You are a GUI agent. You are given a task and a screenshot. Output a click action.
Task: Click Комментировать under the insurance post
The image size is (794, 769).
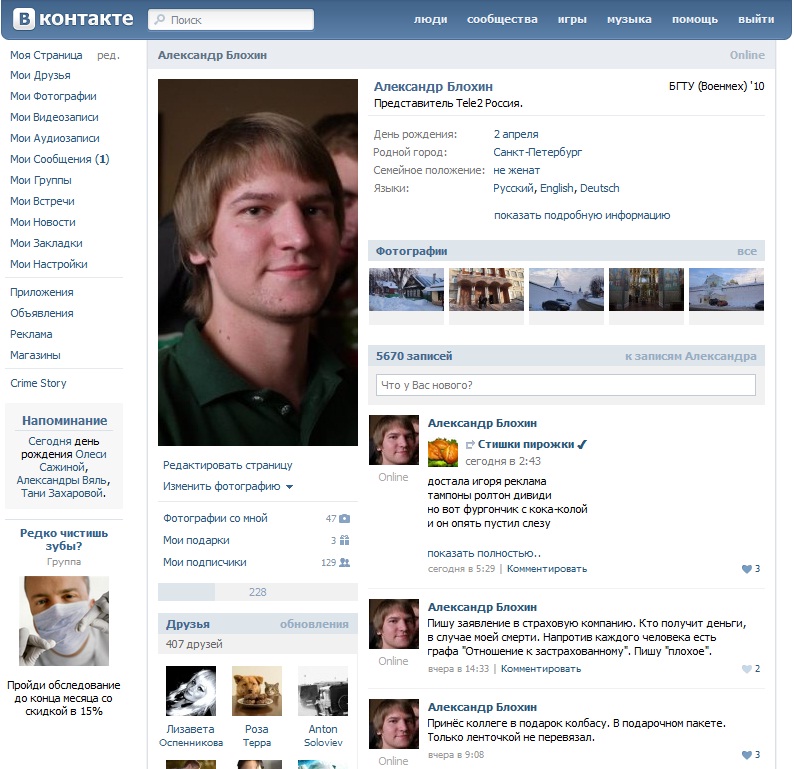coord(541,669)
